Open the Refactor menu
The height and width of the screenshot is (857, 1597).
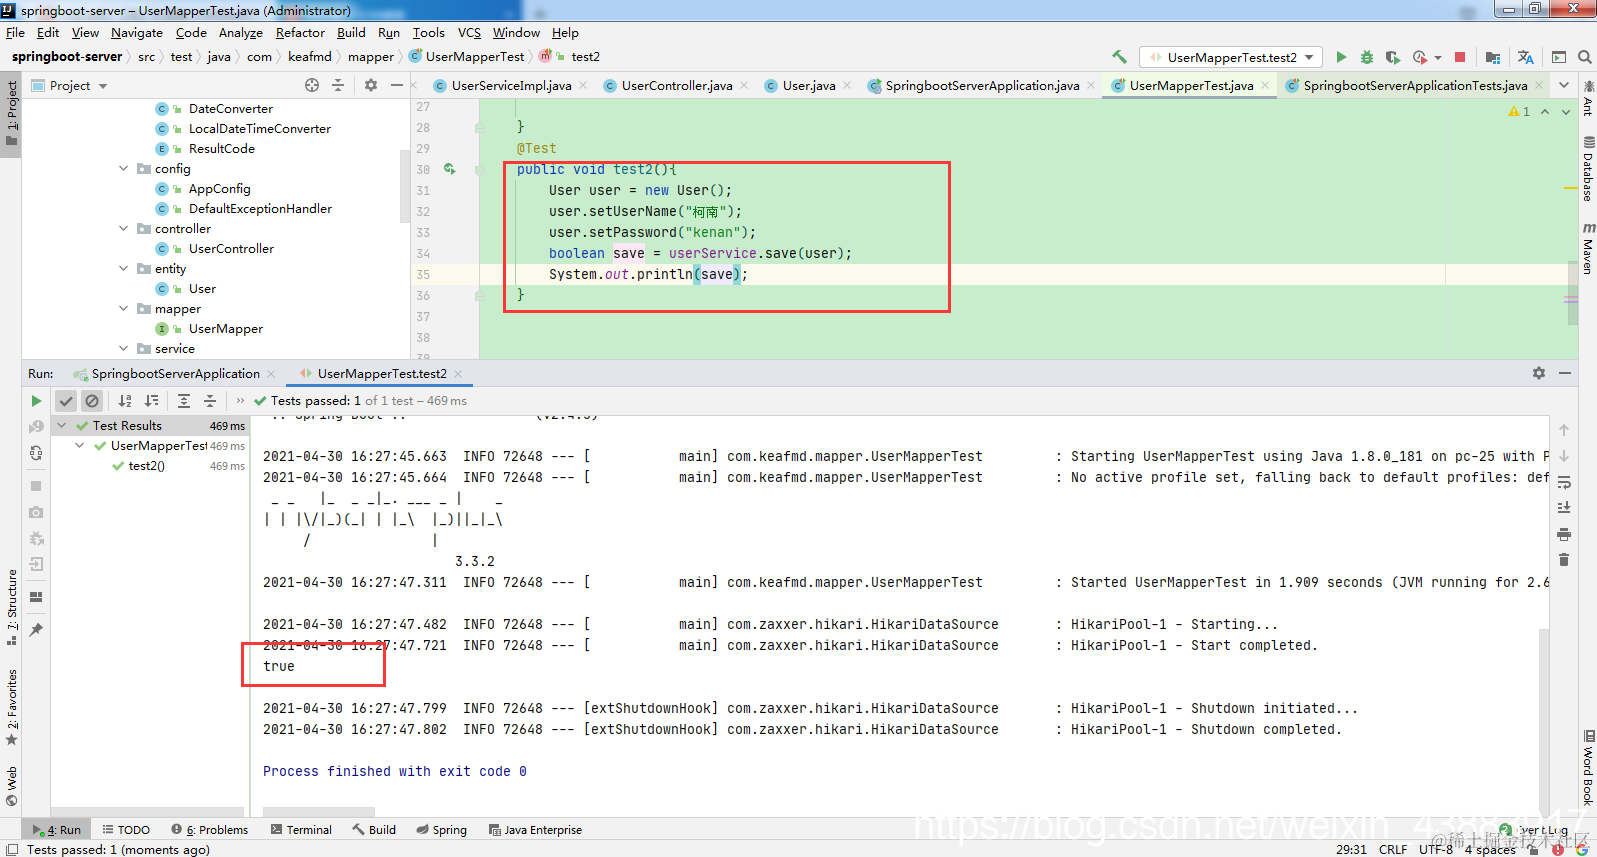[300, 33]
